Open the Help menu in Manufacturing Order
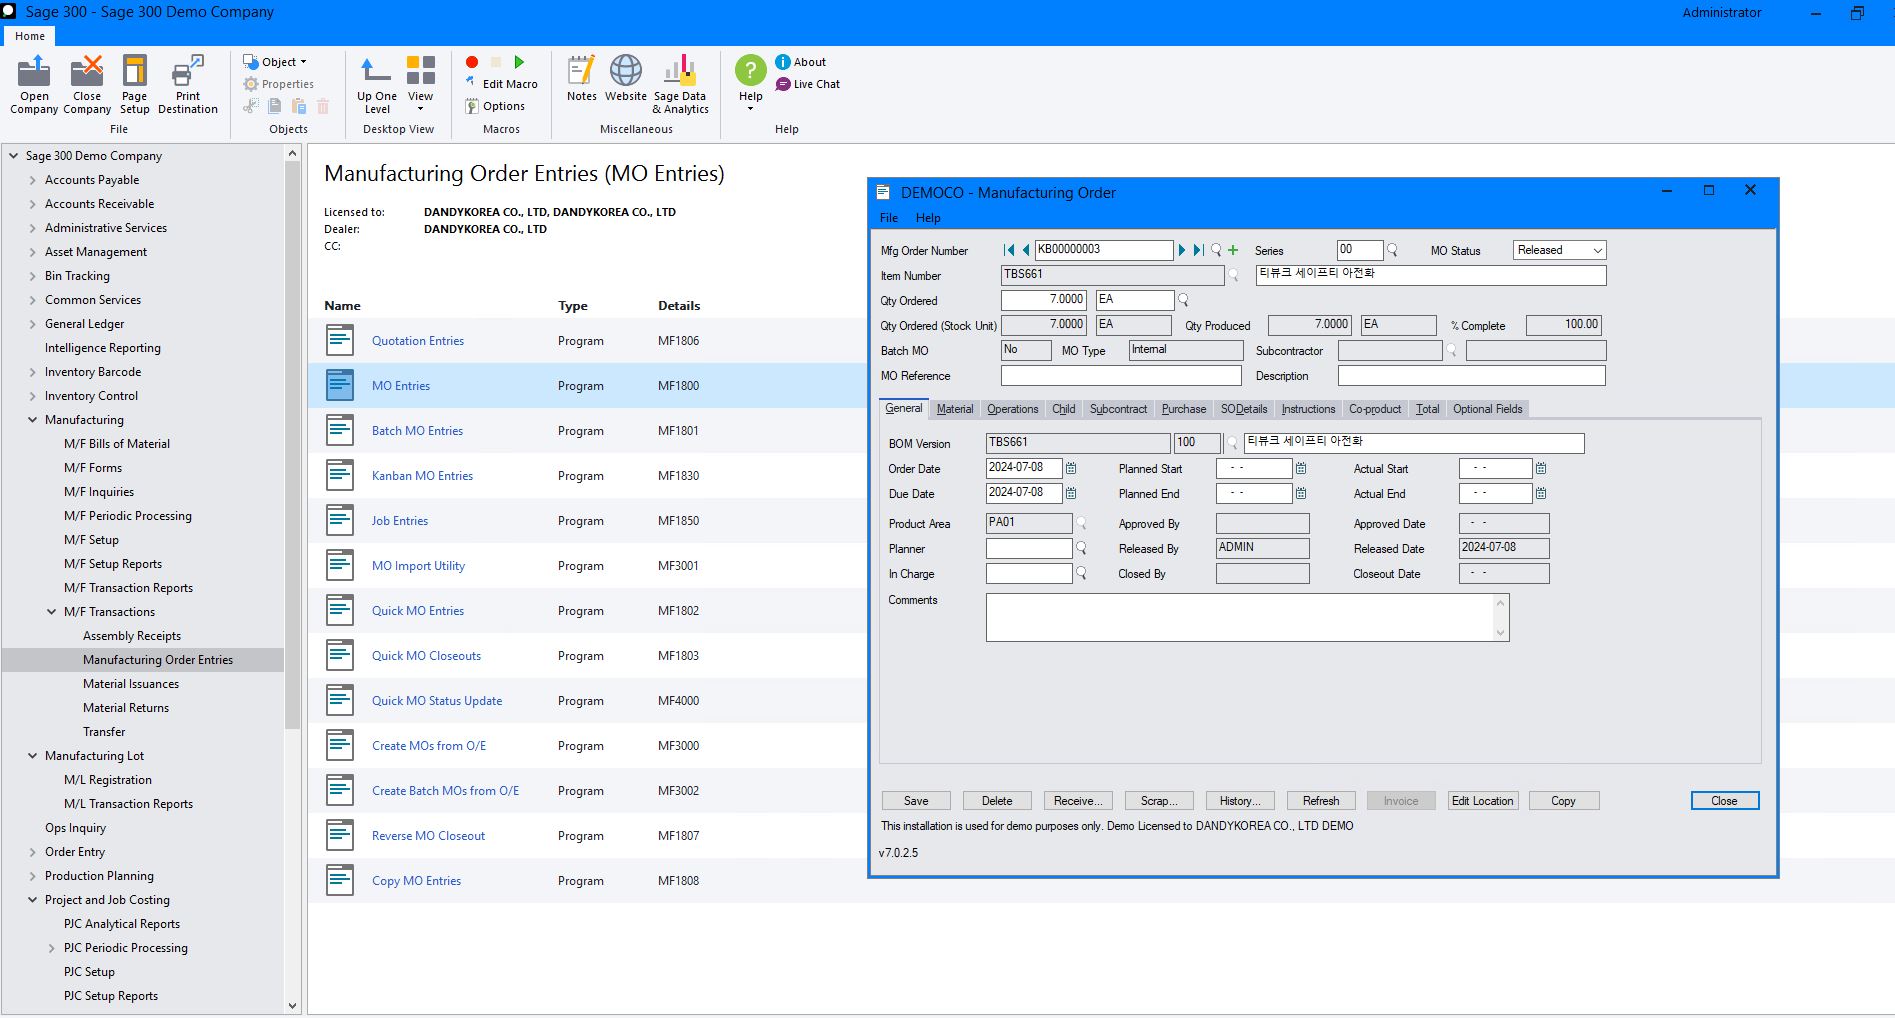Viewport: 1895px width, 1018px height. point(928,218)
